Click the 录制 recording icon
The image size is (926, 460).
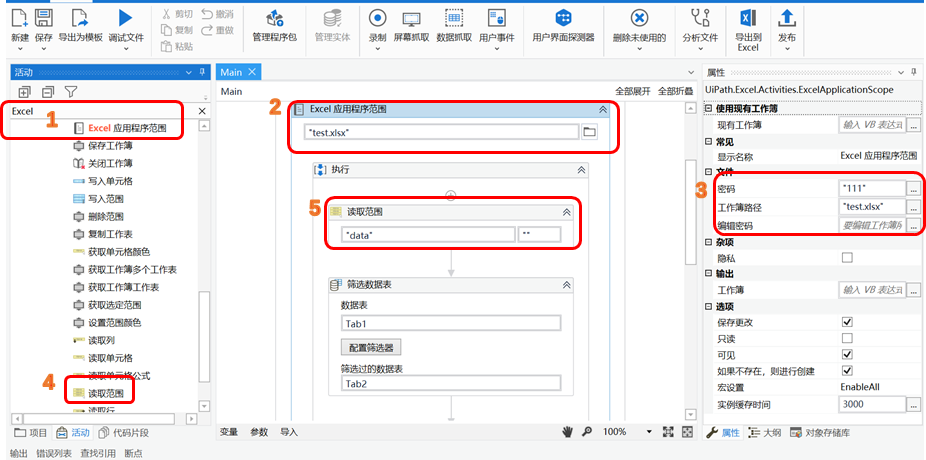point(377,18)
